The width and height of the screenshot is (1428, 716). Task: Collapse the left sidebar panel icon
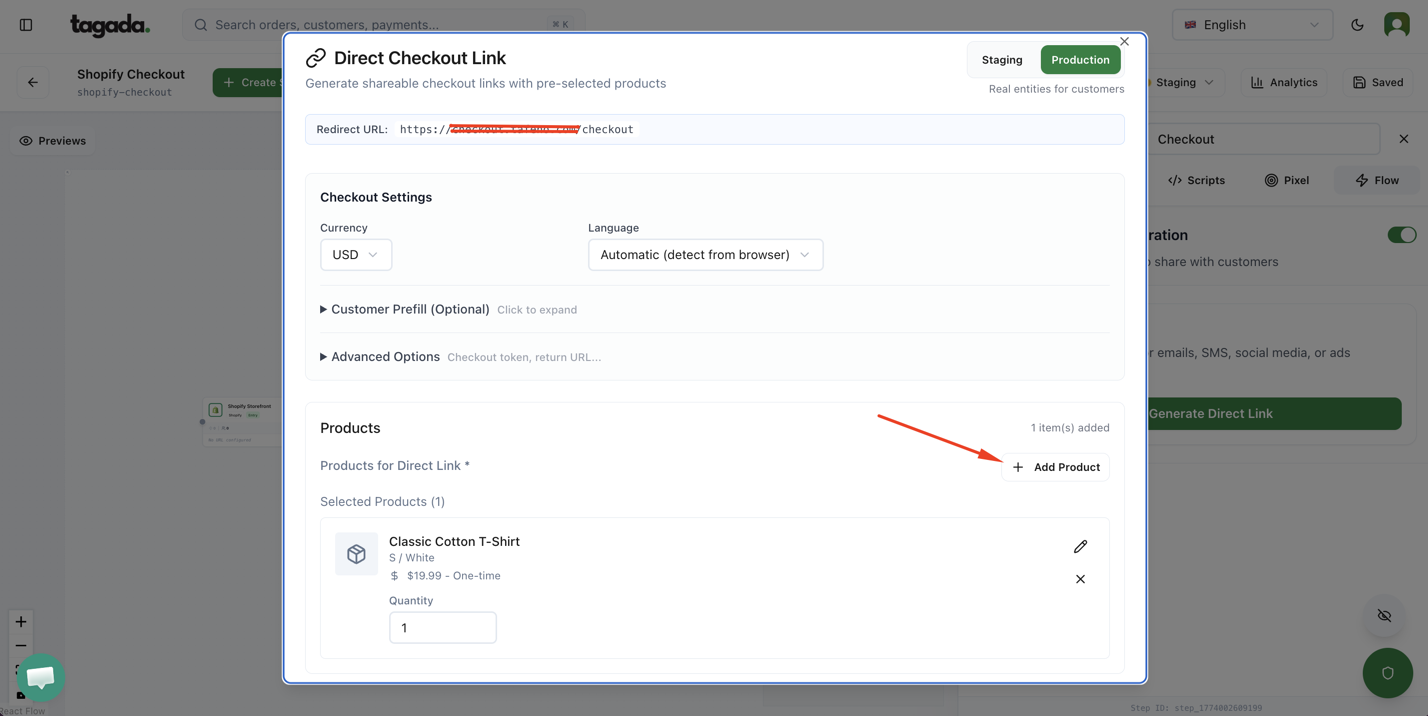[x=26, y=25]
